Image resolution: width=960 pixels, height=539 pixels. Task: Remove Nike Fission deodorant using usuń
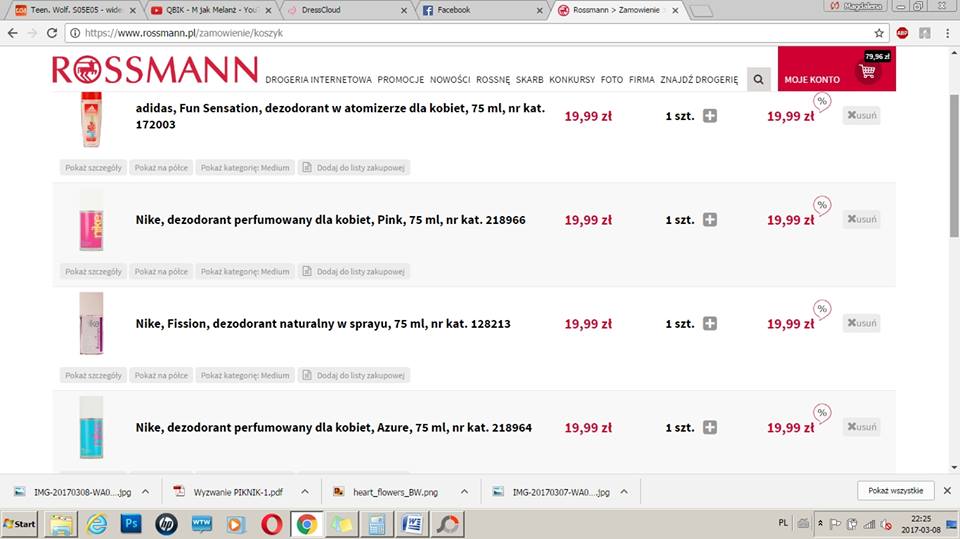point(861,323)
